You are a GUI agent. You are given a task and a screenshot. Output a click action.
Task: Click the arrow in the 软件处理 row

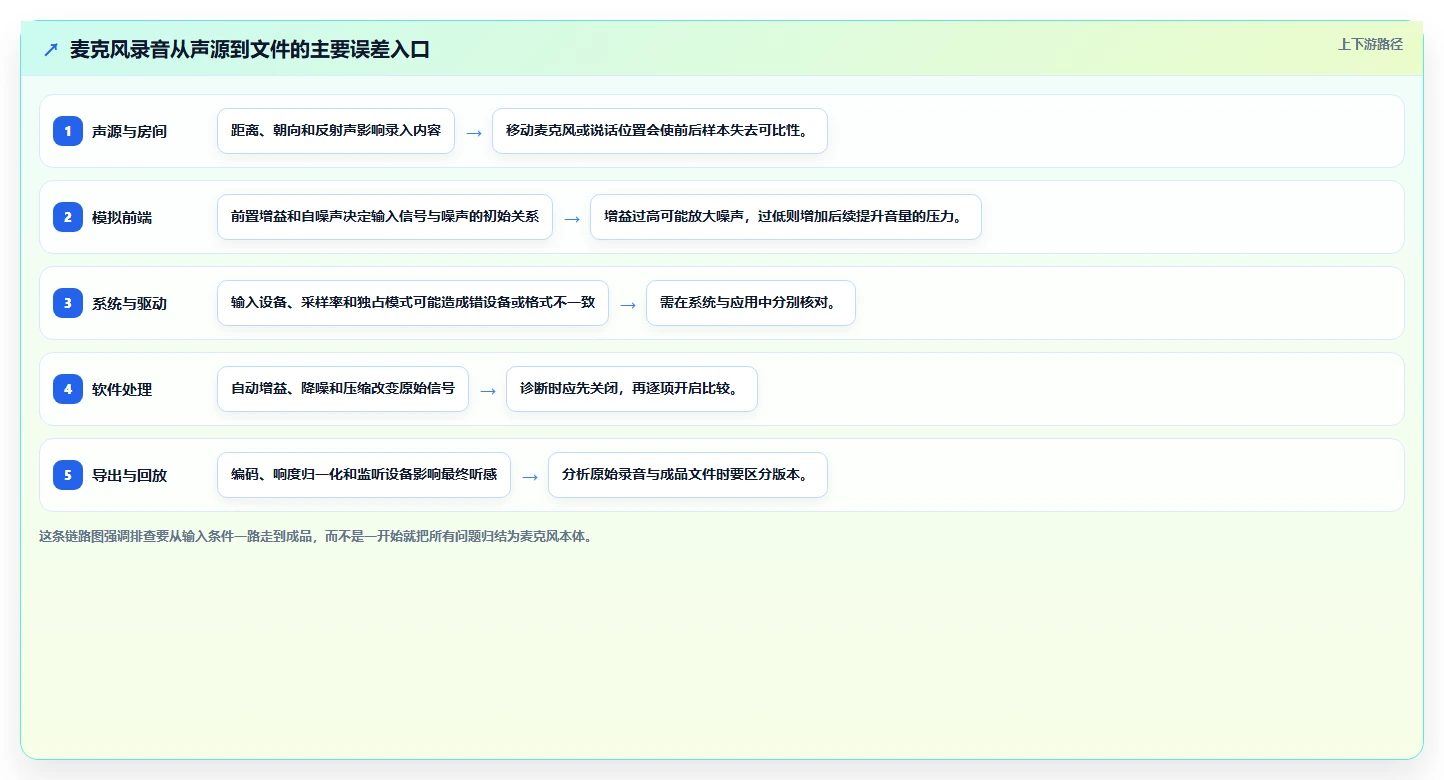[x=488, y=390]
